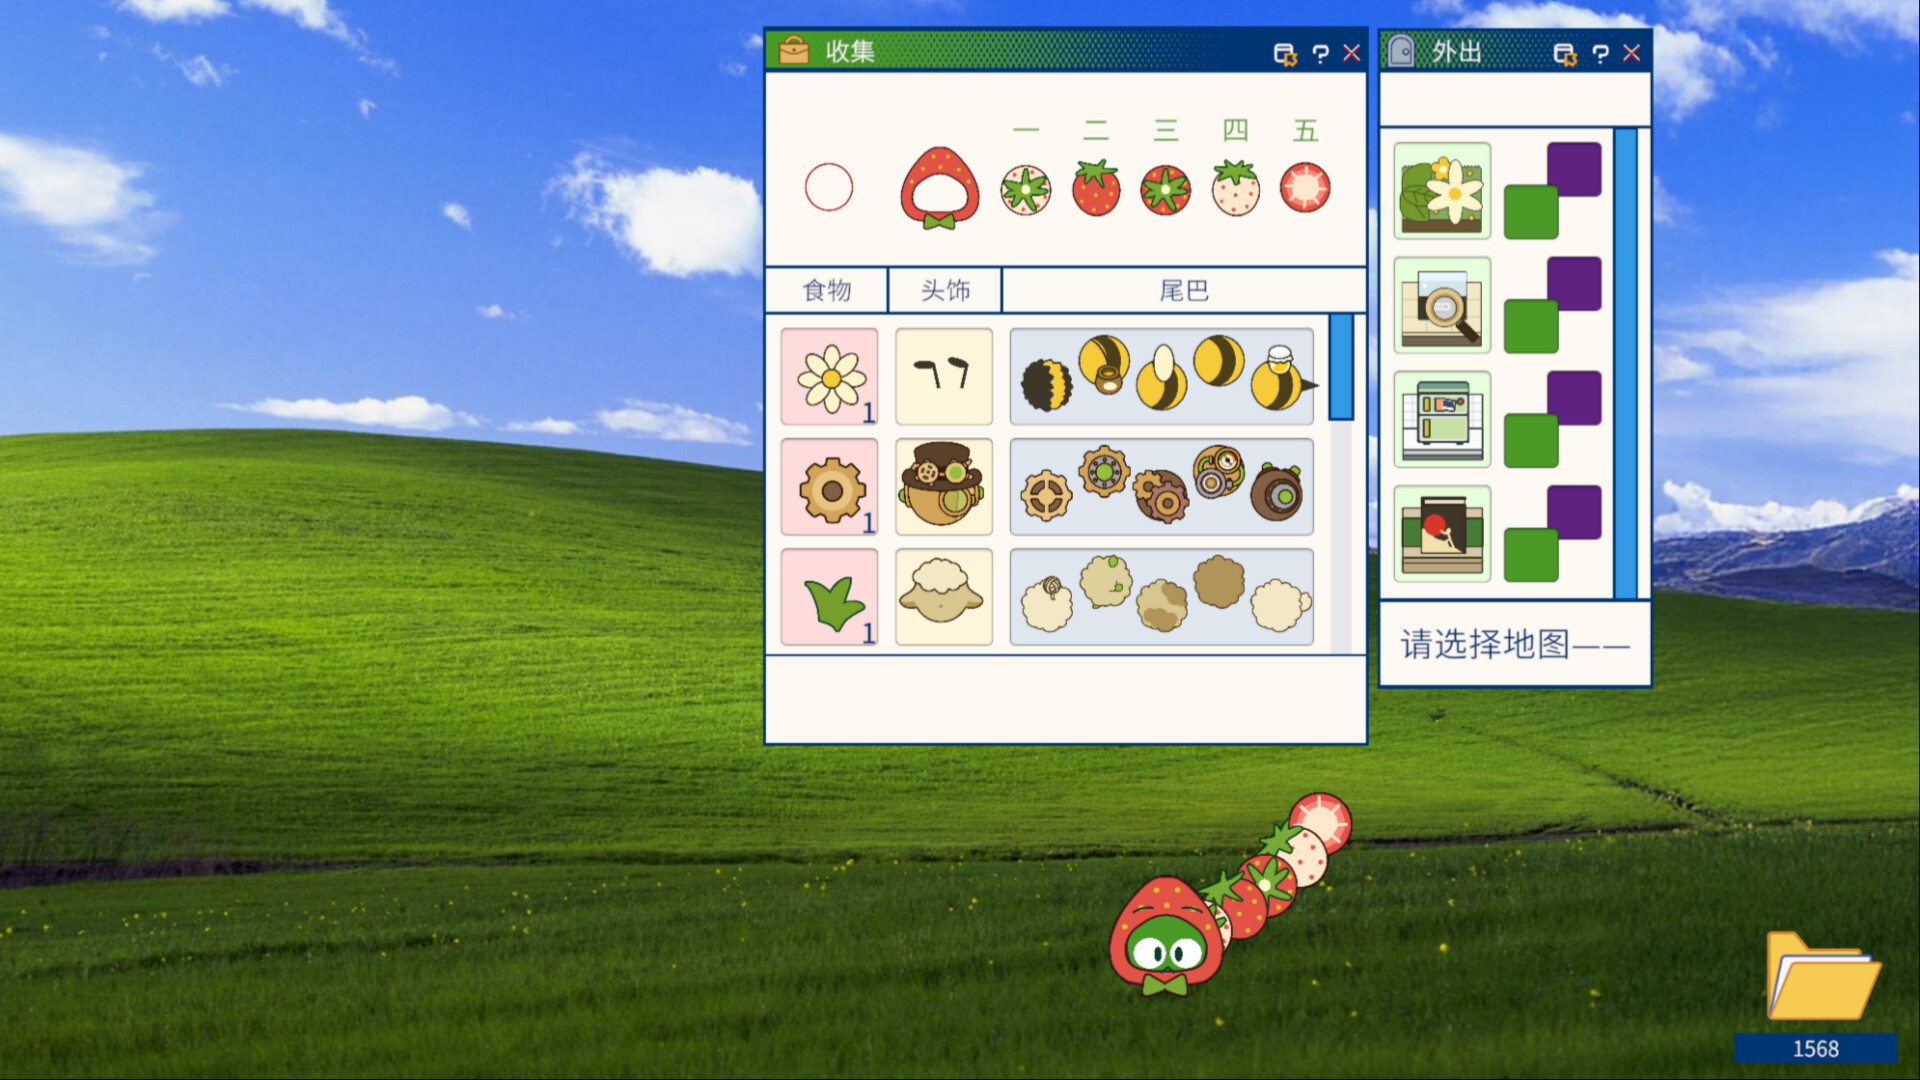Choose round strawberry tip under 五

click(1305, 187)
